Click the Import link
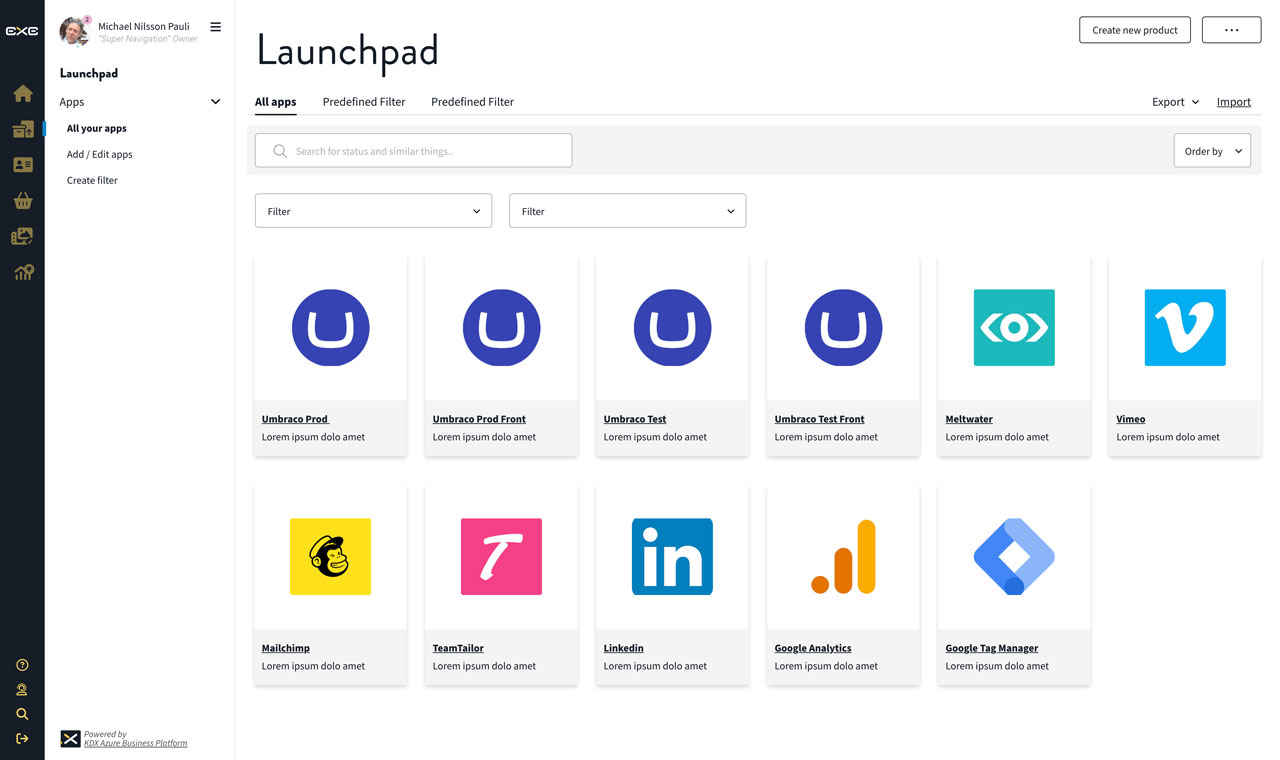This screenshot has height=760, width=1280. click(x=1234, y=102)
